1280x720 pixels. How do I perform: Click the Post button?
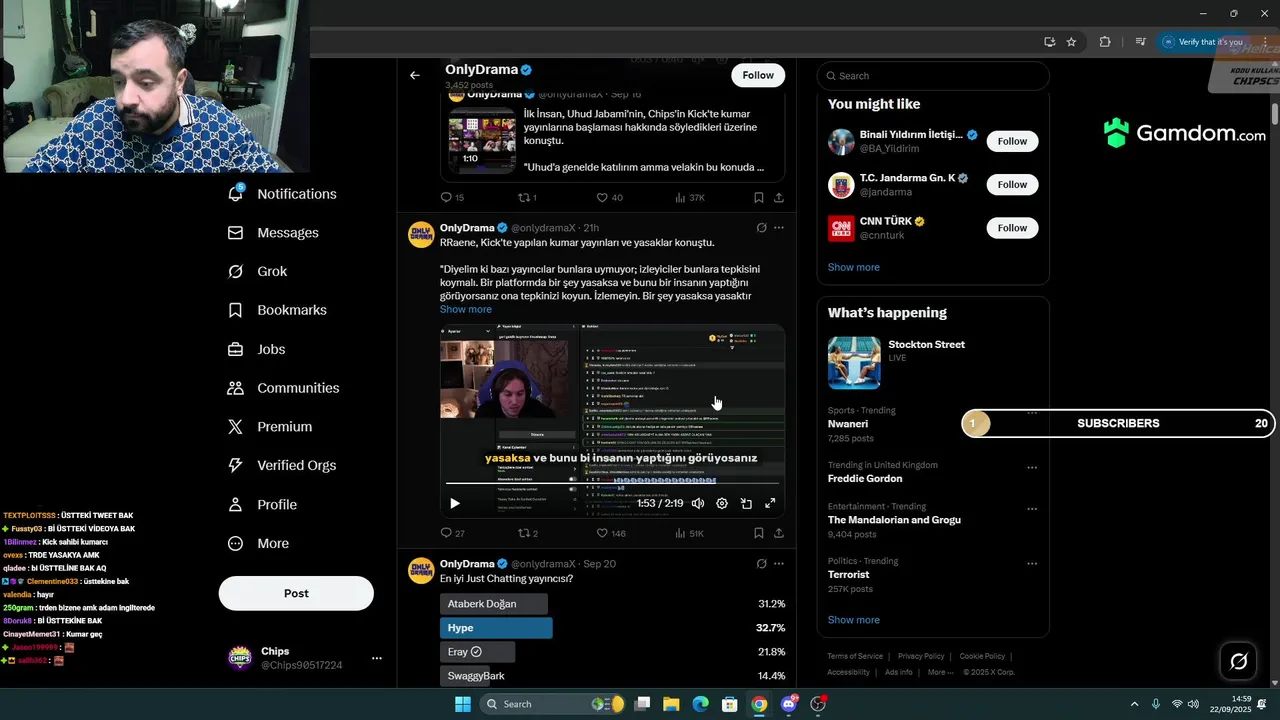click(x=296, y=593)
